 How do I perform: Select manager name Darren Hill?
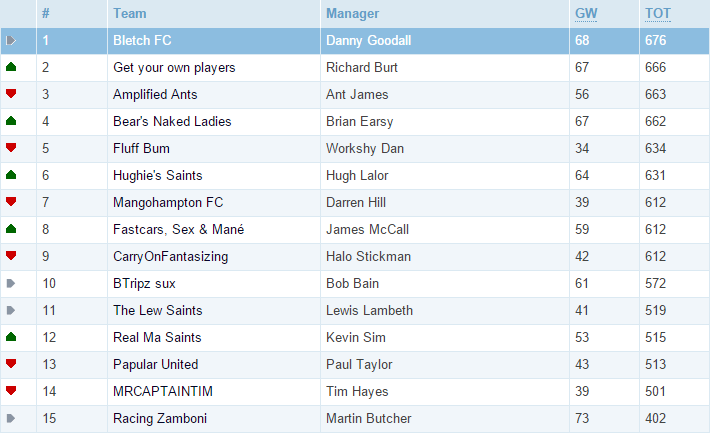pyautogui.click(x=356, y=202)
